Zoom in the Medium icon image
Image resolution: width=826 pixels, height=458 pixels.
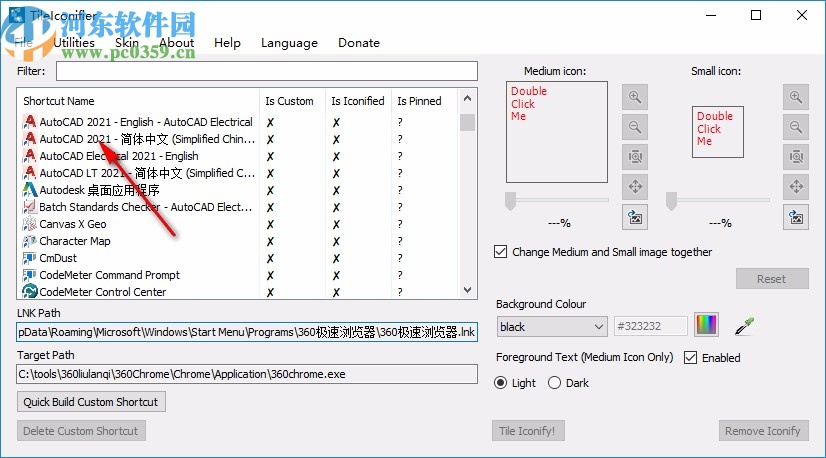point(635,97)
